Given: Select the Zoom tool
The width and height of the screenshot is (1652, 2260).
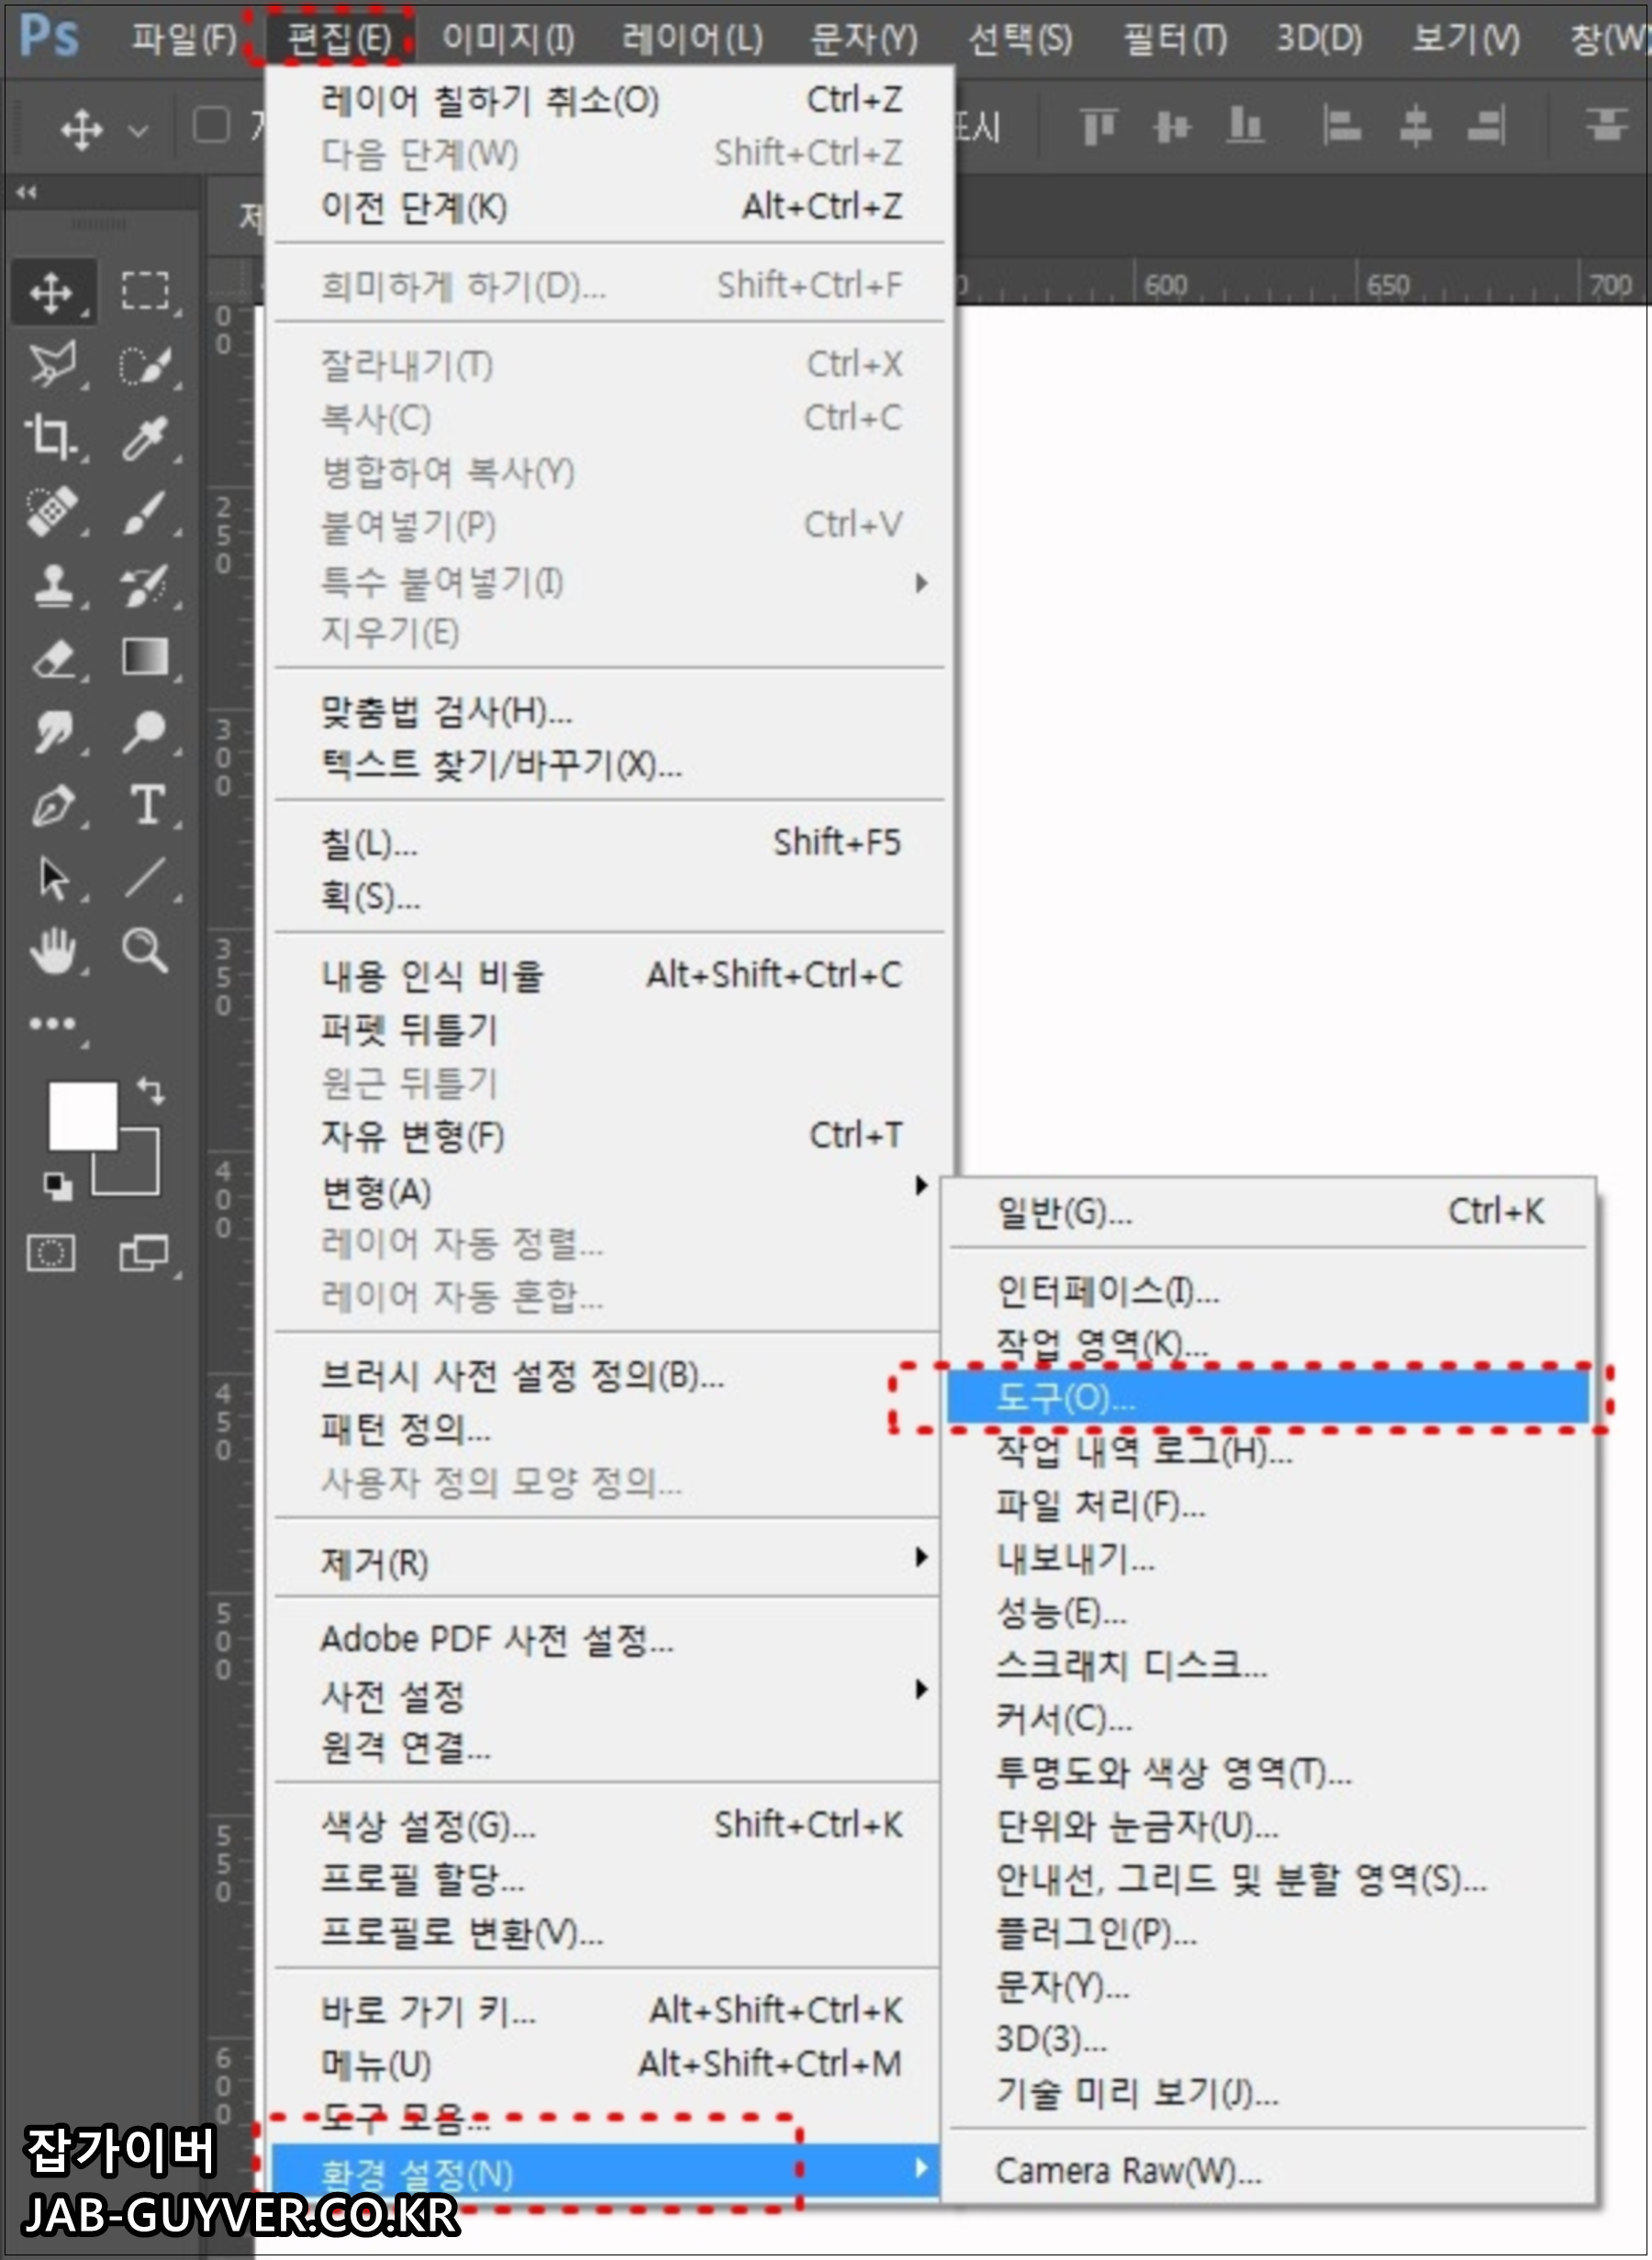Looking at the screenshot, I should (x=146, y=950).
